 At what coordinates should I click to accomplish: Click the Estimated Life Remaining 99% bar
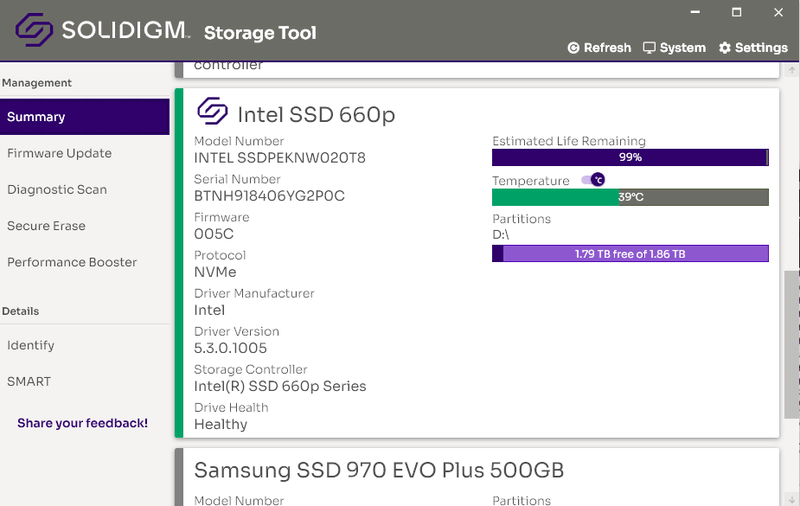[630, 158]
